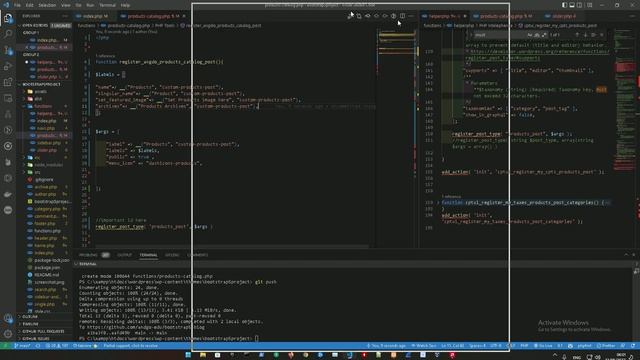Toggle Primary Side Bar layout button
The height and width of the screenshot is (360, 640).
(x=564, y=5)
